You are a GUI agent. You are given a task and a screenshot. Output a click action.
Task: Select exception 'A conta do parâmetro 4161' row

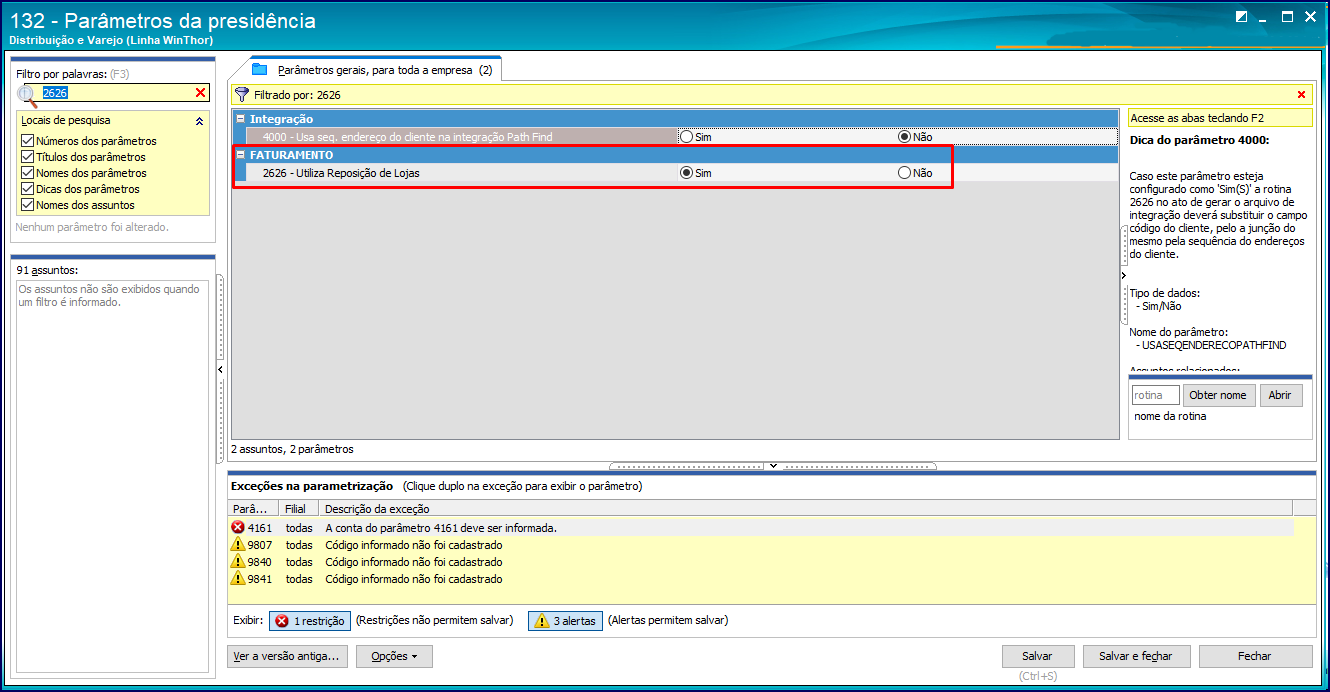[761, 528]
